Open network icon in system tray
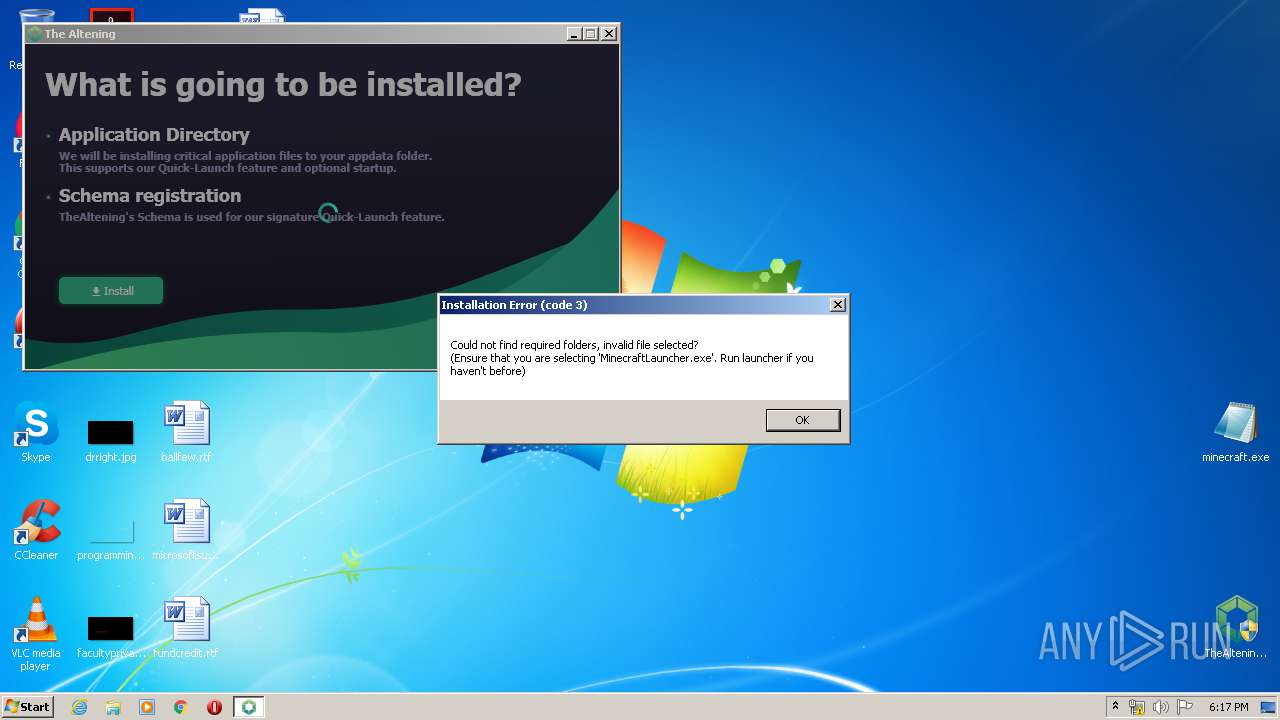This screenshot has width=1280, height=720. [1137, 707]
